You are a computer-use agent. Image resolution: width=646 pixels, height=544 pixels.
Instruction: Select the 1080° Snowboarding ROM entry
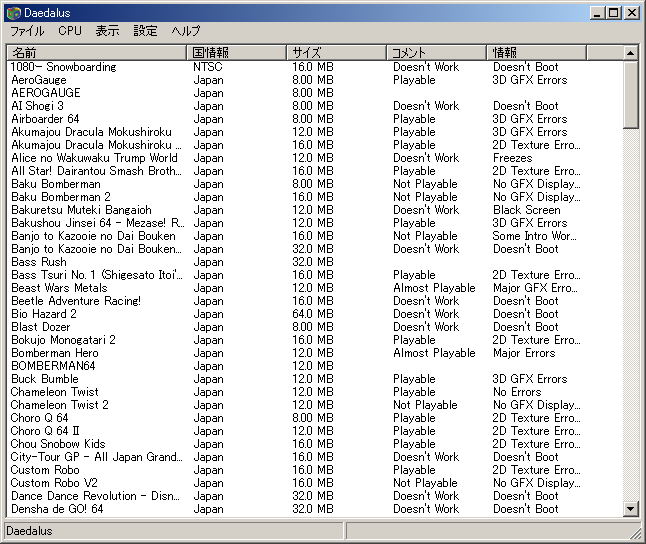click(63, 67)
